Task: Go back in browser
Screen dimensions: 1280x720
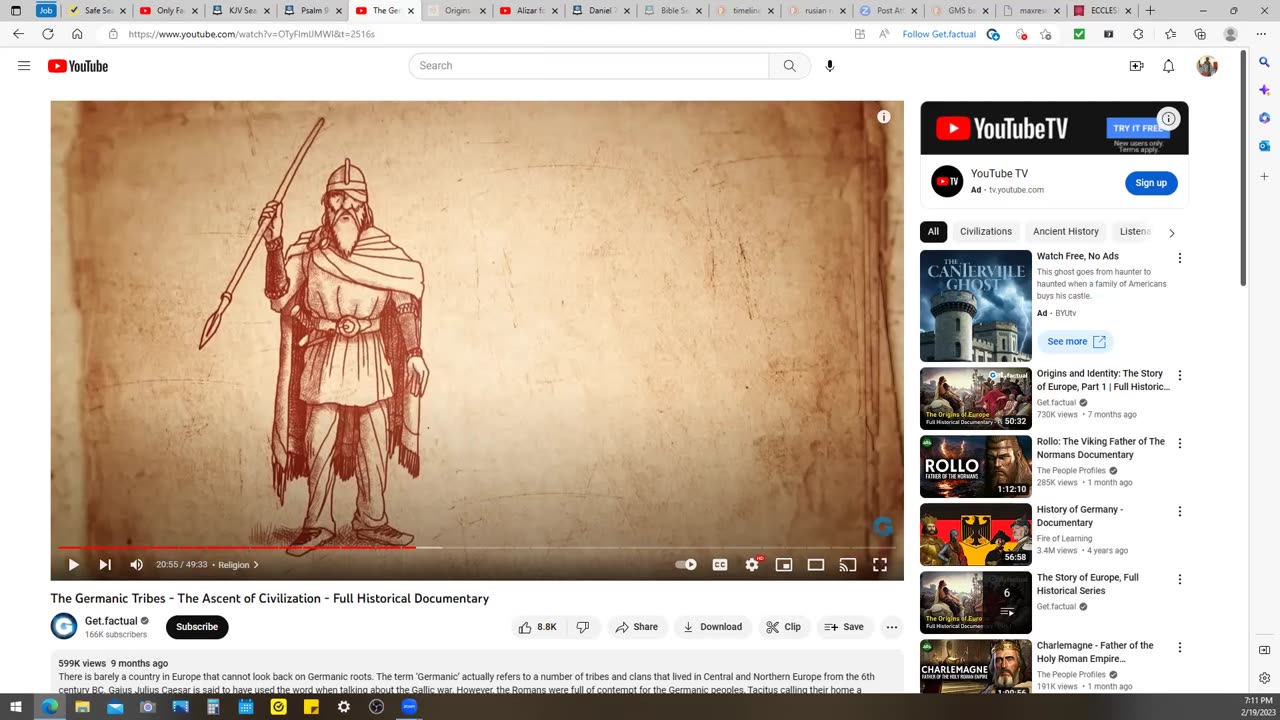Action: (18, 34)
